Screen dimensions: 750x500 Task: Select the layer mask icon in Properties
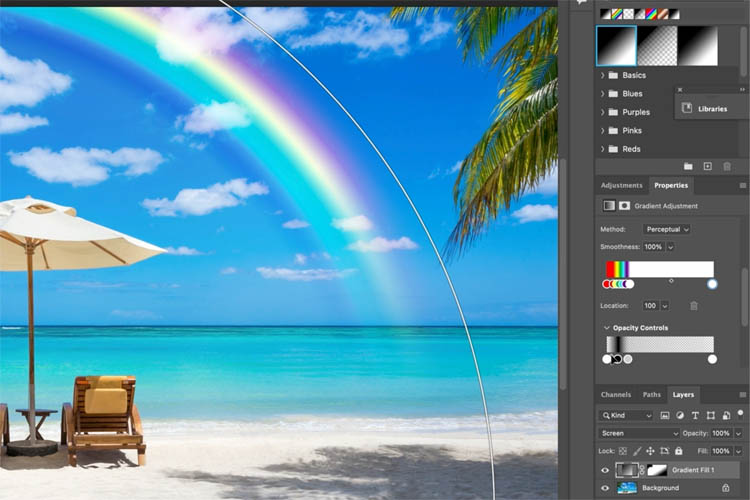(624, 206)
